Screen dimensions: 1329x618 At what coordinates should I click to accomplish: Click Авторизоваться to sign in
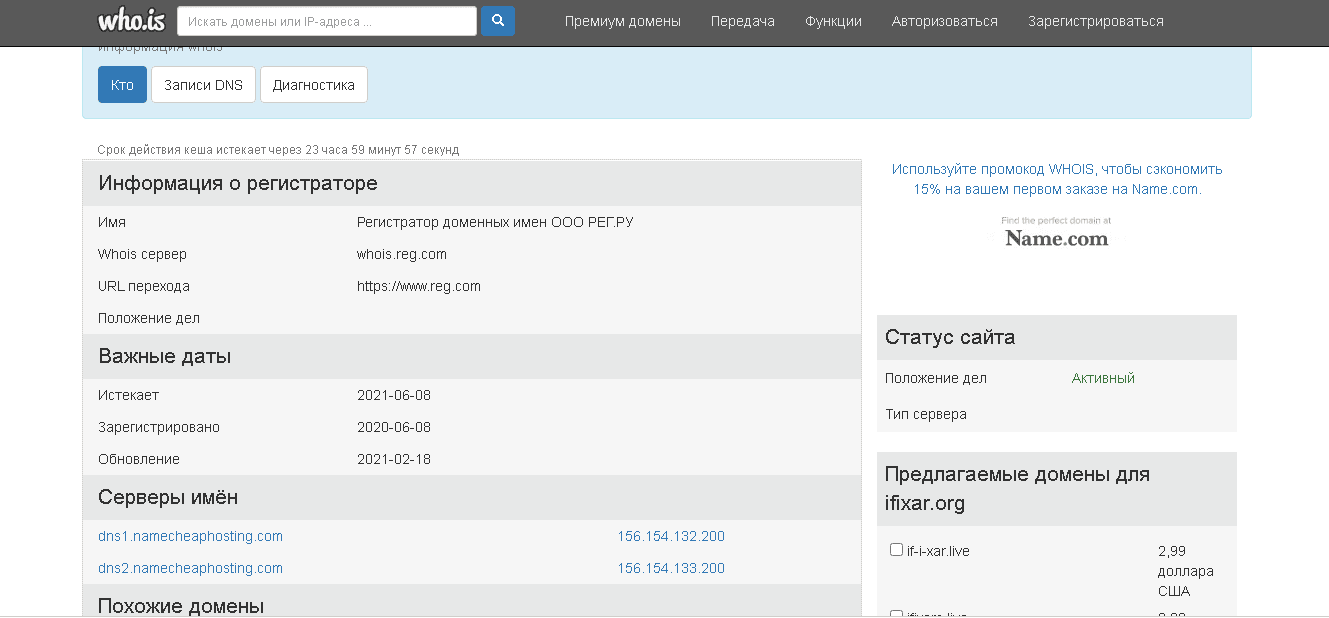[x=944, y=20]
